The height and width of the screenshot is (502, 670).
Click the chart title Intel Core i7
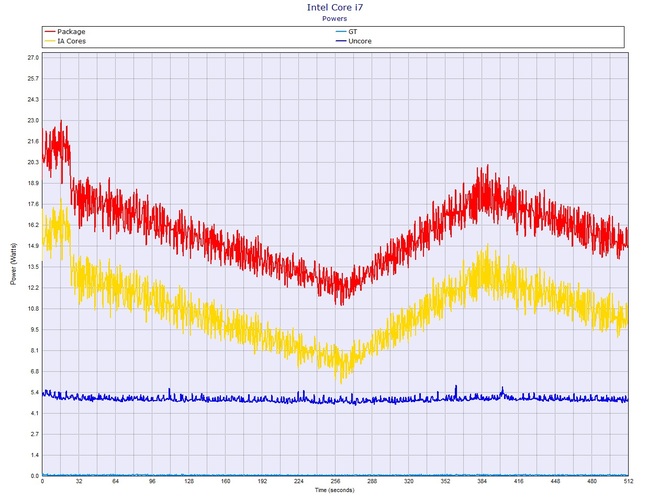coord(335,7)
